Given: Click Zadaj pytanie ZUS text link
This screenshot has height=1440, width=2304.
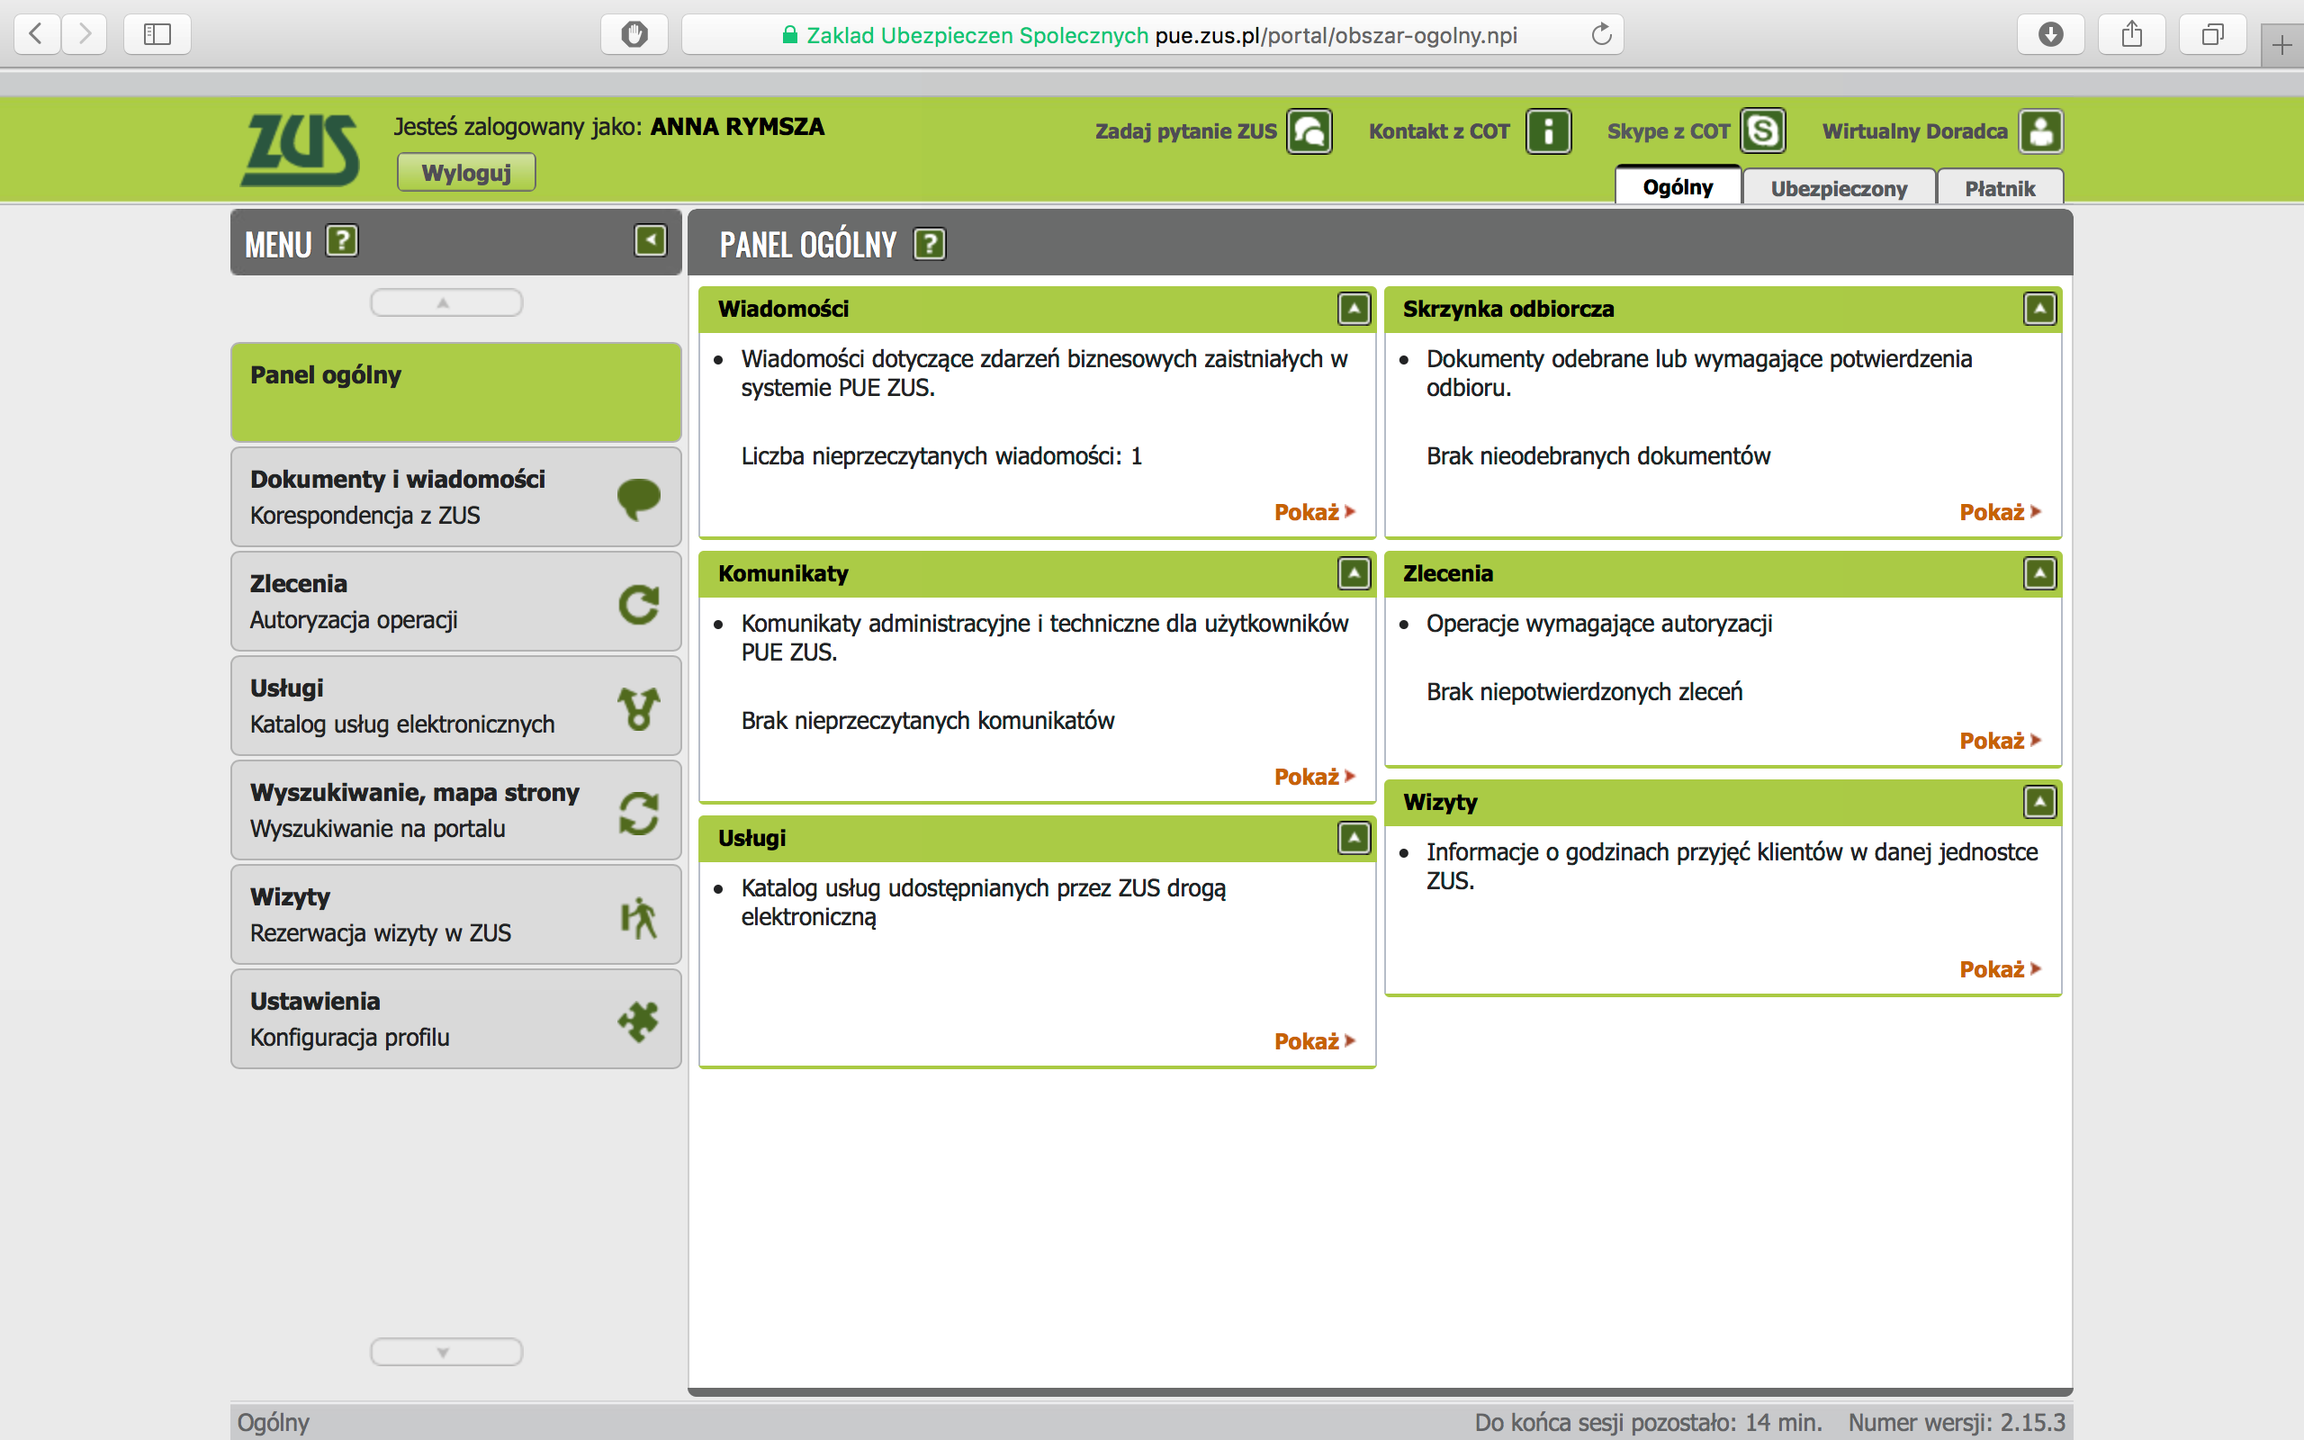Looking at the screenshot, I should pyautogui.click(x=1186, y=131).
